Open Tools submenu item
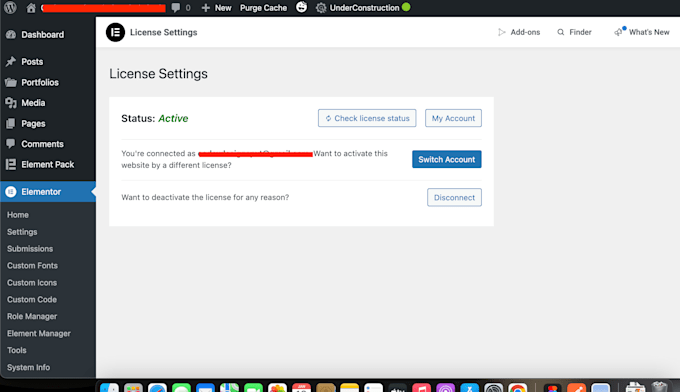Image resolution: width=680 pixels, height=392 pixels. 16,350
